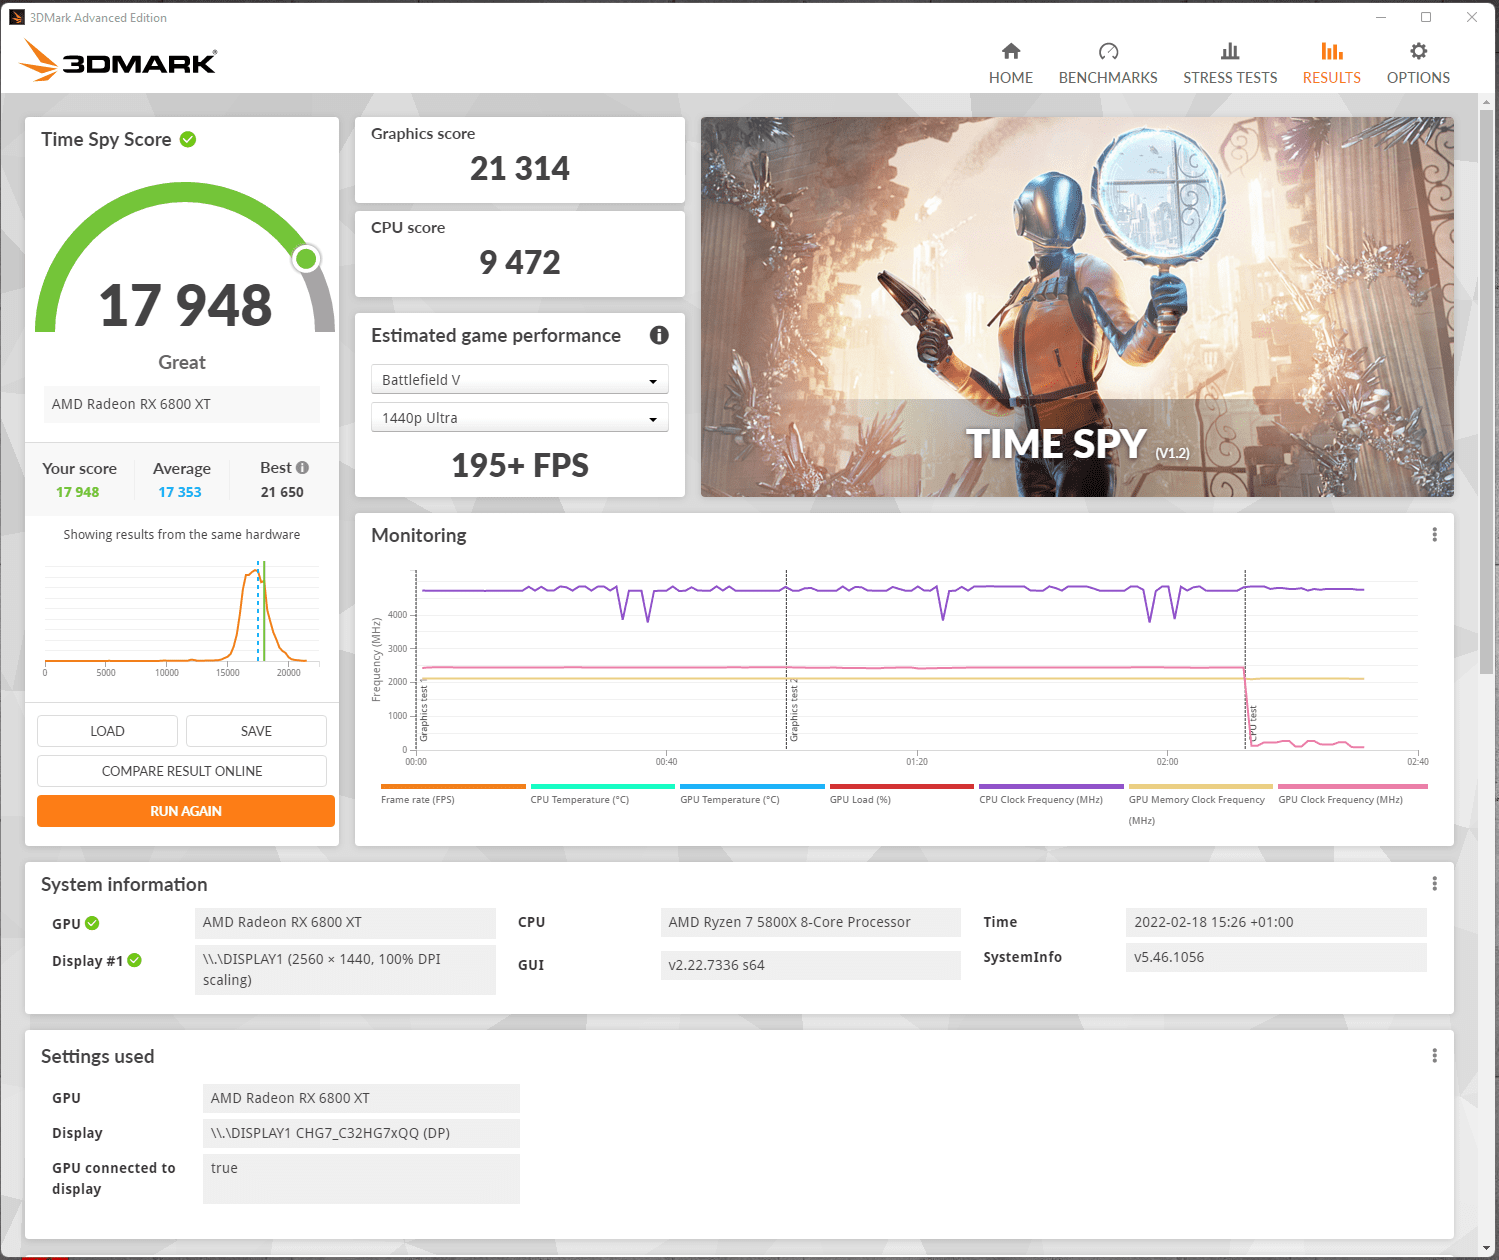Click the DISPLAY1 CHG7_C32HG7xQQ (DP) field

pyautogui.click(x=361, y=1133)
